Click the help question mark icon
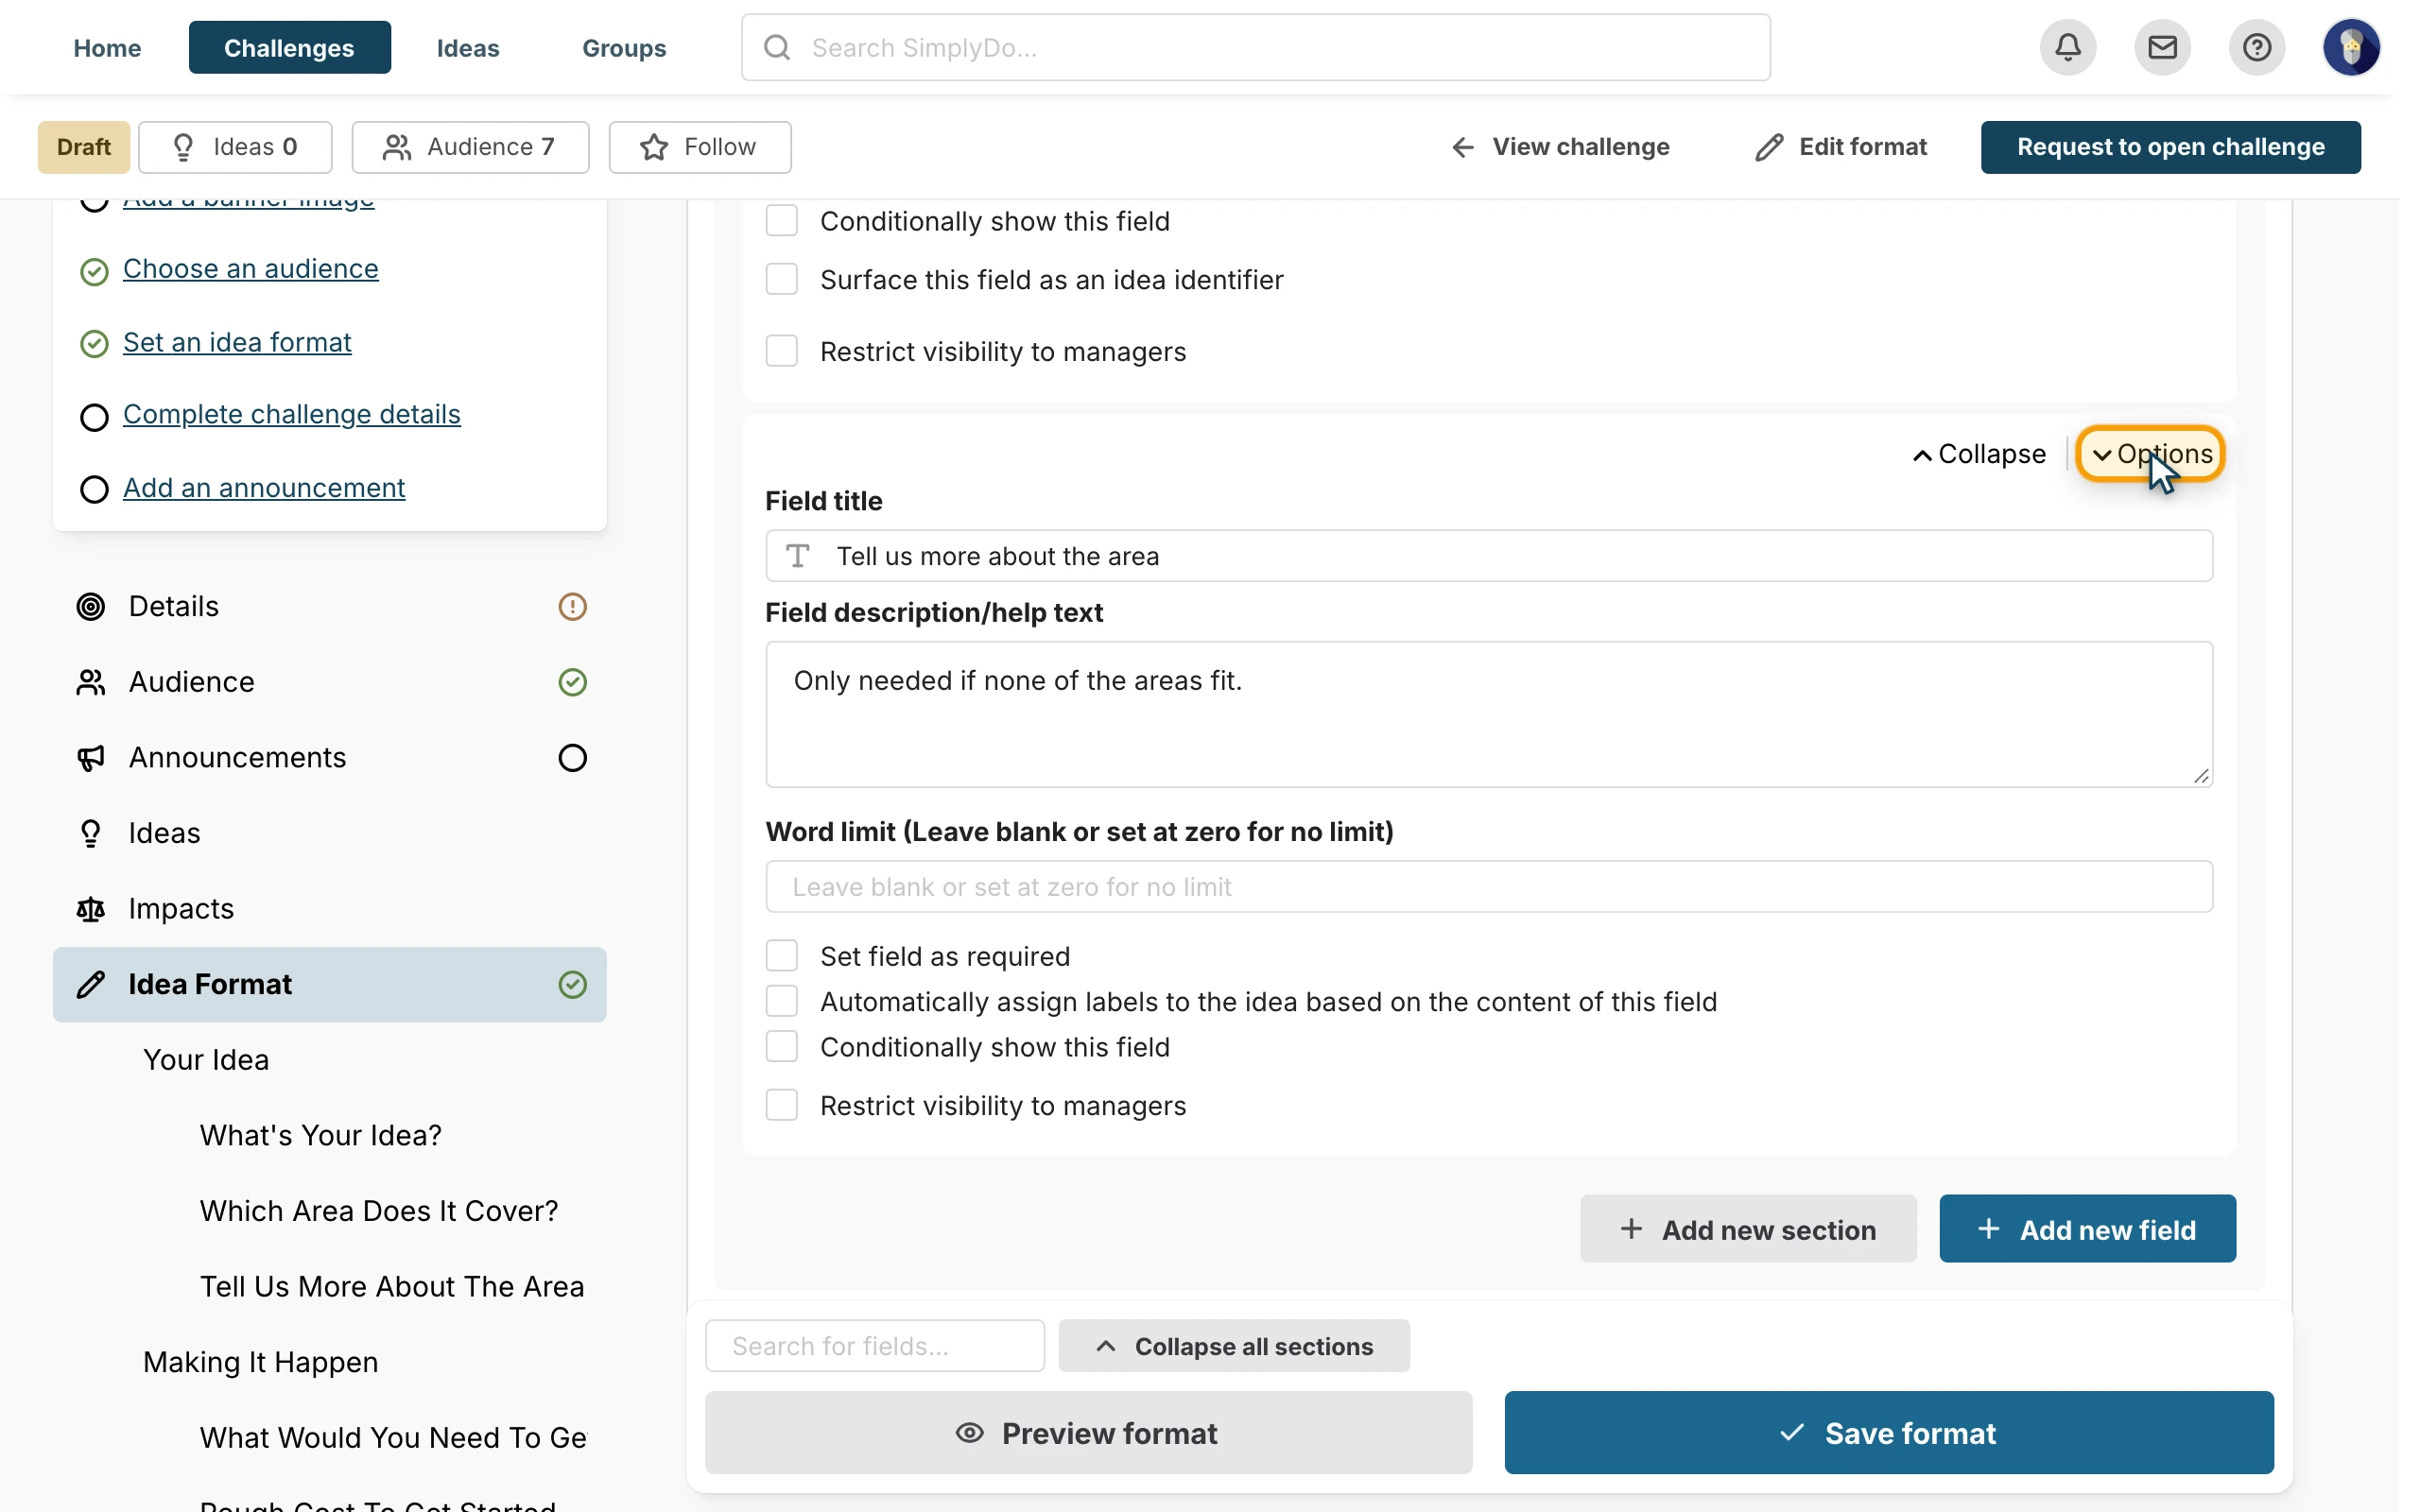 pos(2257,47)
